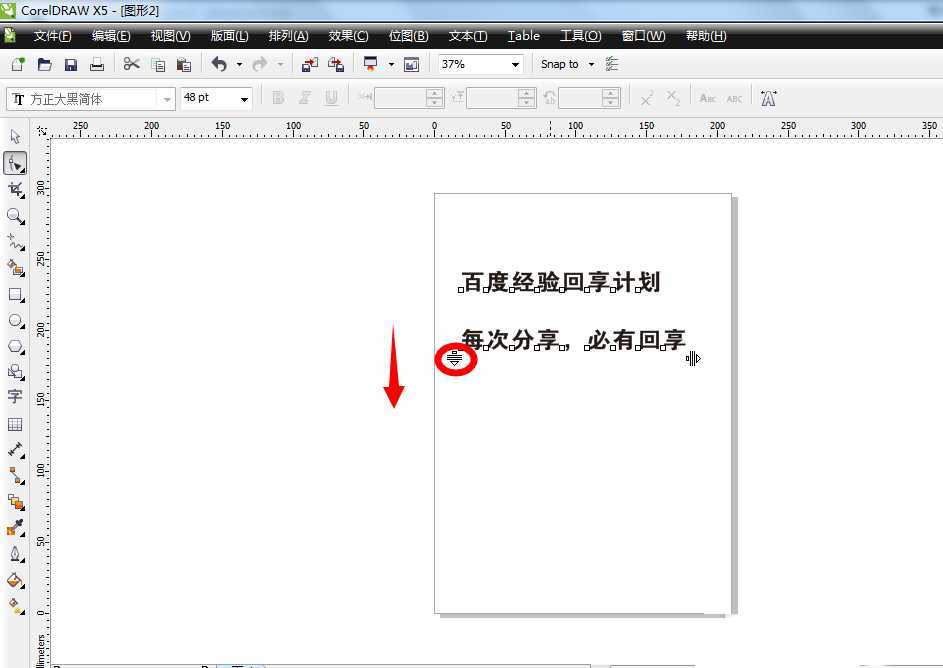The width and height of the screenshot is (943, 668).
Task: Select the Shape tool
Action: click(14, 163)
